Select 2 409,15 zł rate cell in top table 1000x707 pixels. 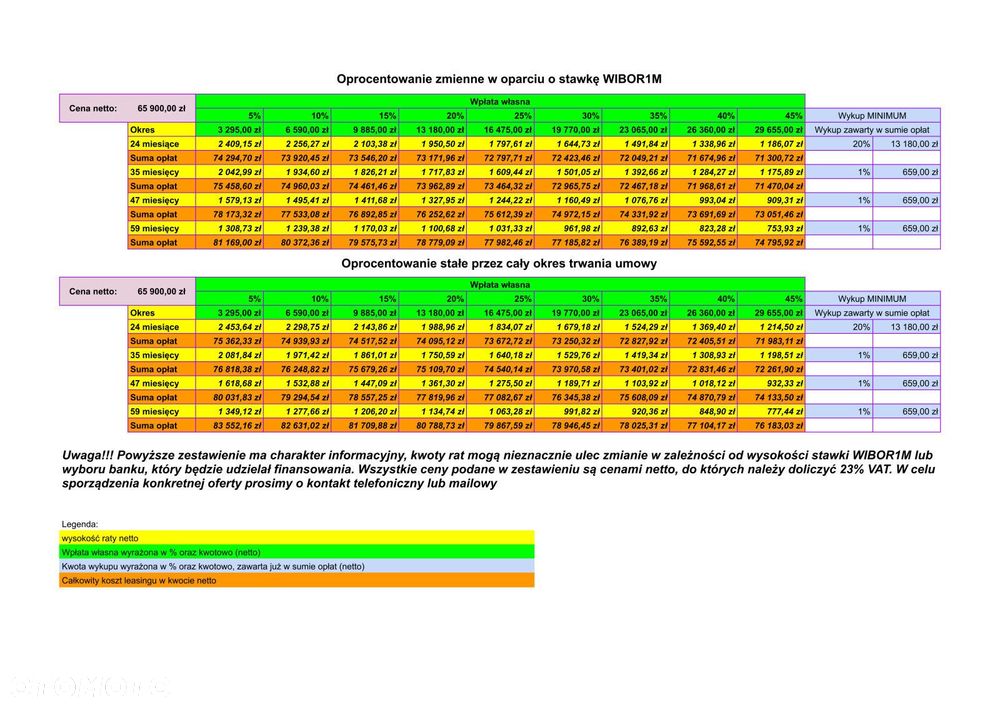click(230, 144)
